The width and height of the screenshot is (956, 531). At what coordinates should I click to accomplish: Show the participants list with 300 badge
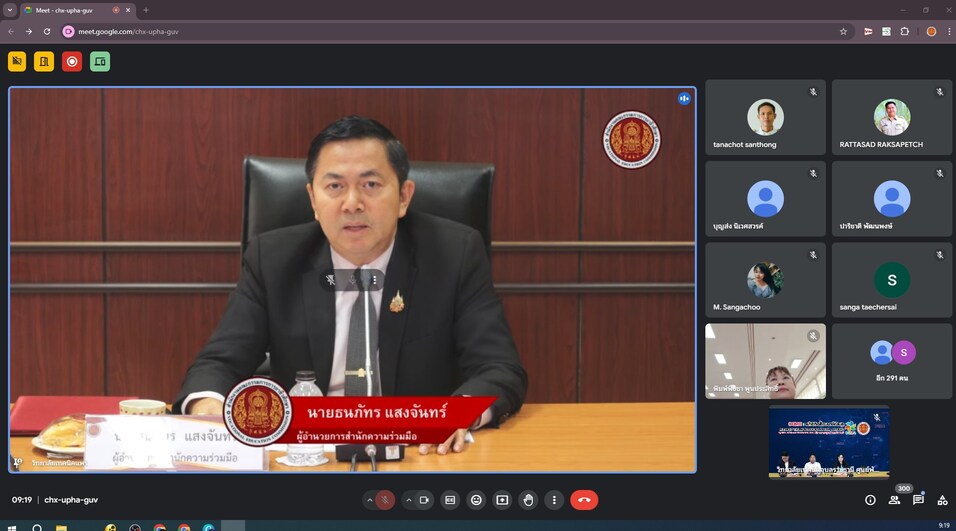coord(894,500)
